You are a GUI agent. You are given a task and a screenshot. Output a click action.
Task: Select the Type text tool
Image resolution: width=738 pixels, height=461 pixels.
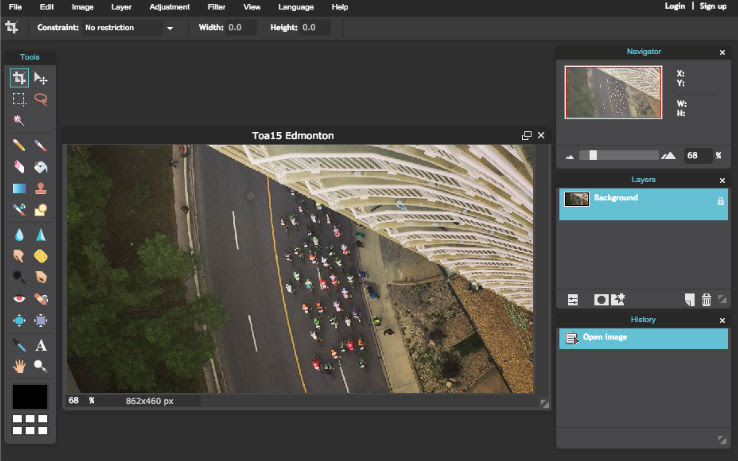[x=40, y=345]
